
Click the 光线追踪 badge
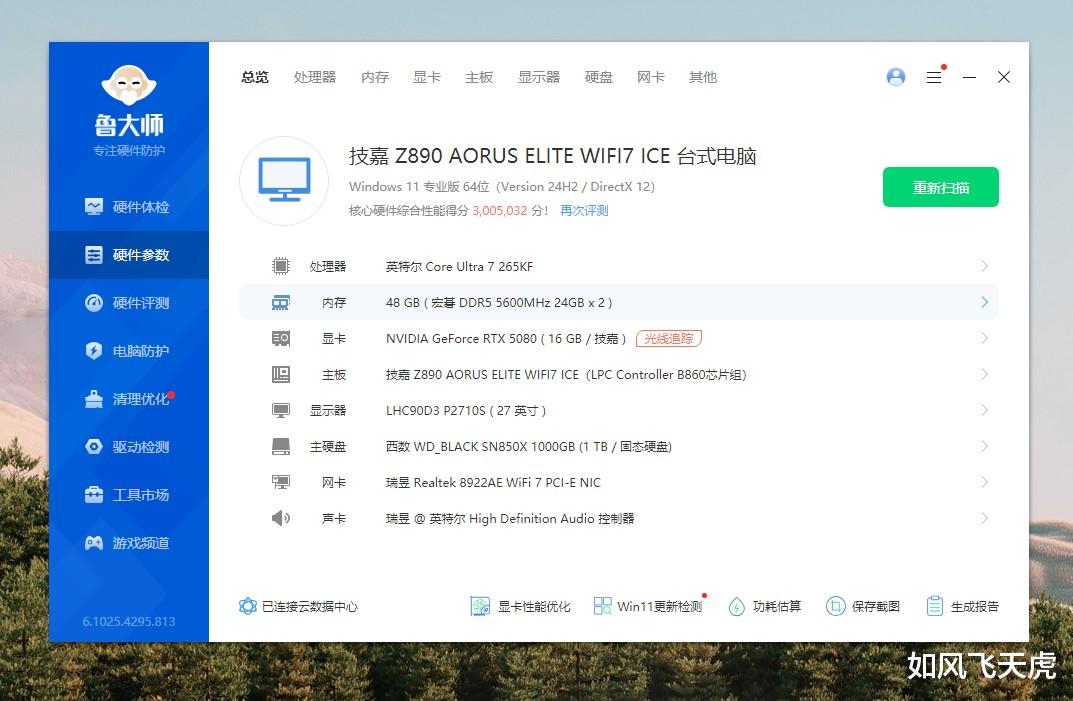[x=669, y=338]
